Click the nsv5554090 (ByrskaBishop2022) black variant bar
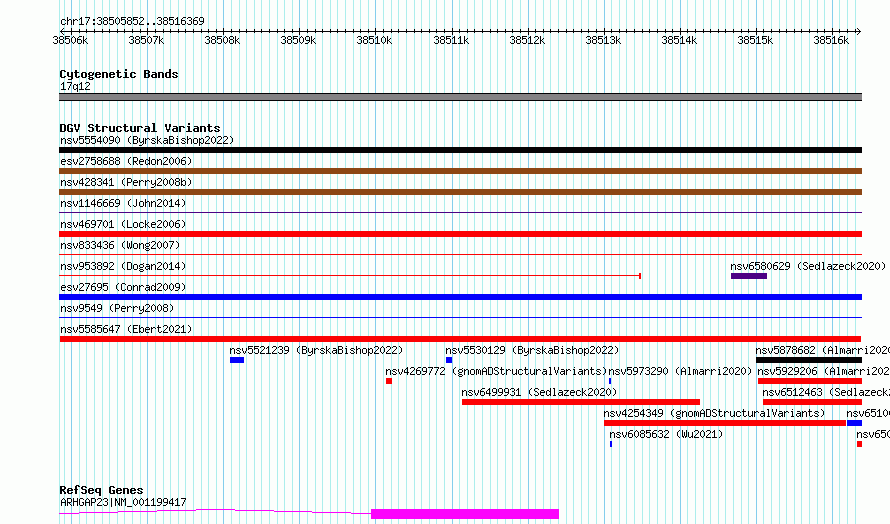This screenshot has width=890, height=524. pyautogui.click(x=460, y=150)
